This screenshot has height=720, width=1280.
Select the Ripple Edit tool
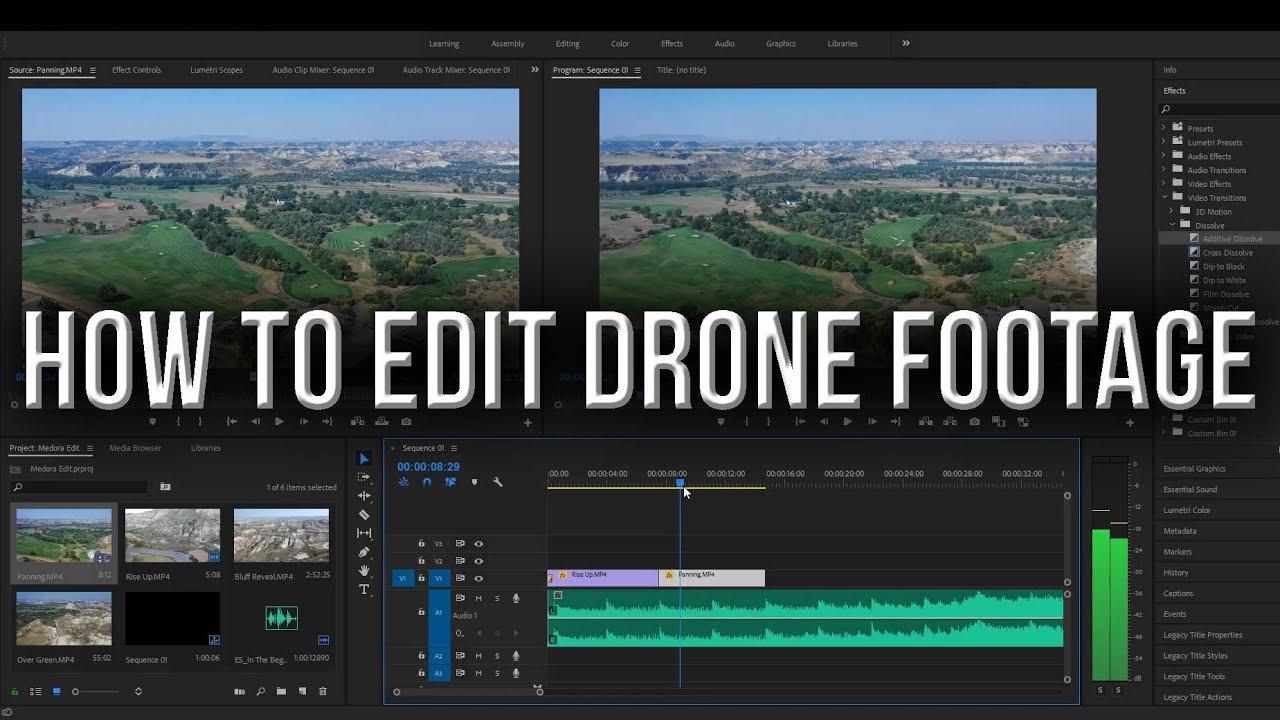coord(364,496)
